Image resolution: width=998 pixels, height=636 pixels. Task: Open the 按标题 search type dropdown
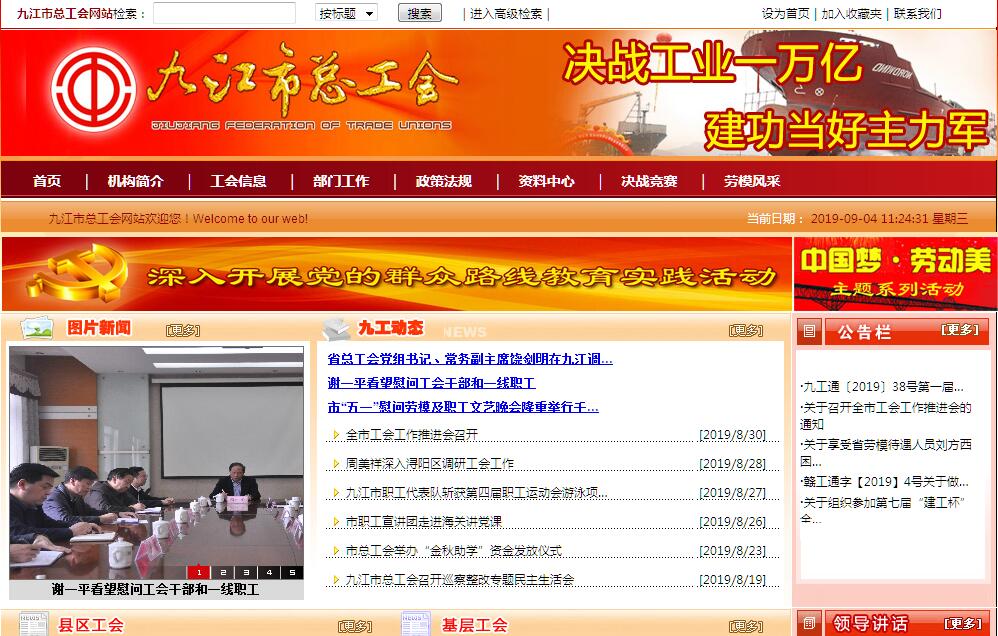tap(346, 13)
